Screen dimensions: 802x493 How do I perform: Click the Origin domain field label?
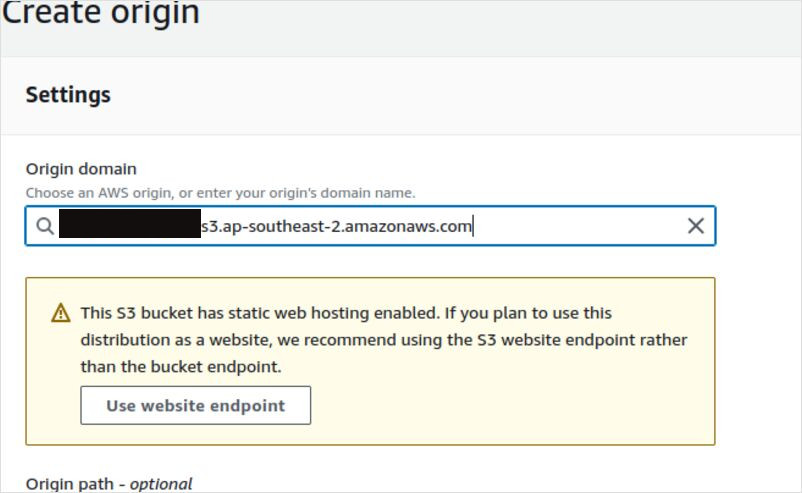(x=81, y=169)
